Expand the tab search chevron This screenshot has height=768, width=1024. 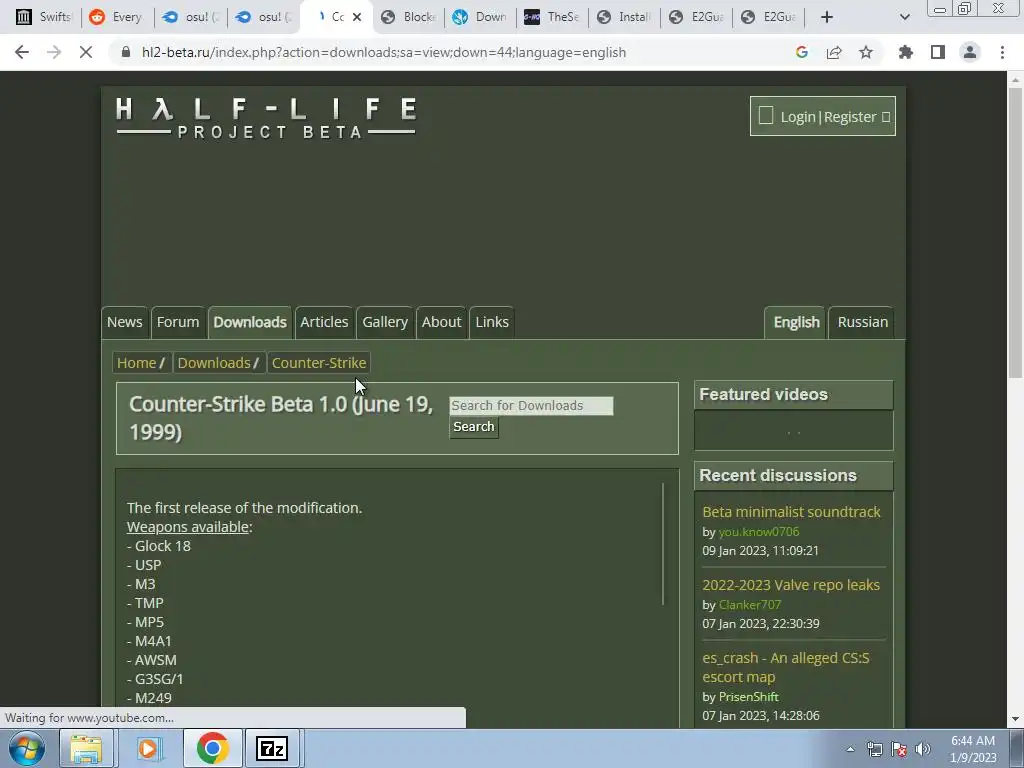click(x=904, y=17)
